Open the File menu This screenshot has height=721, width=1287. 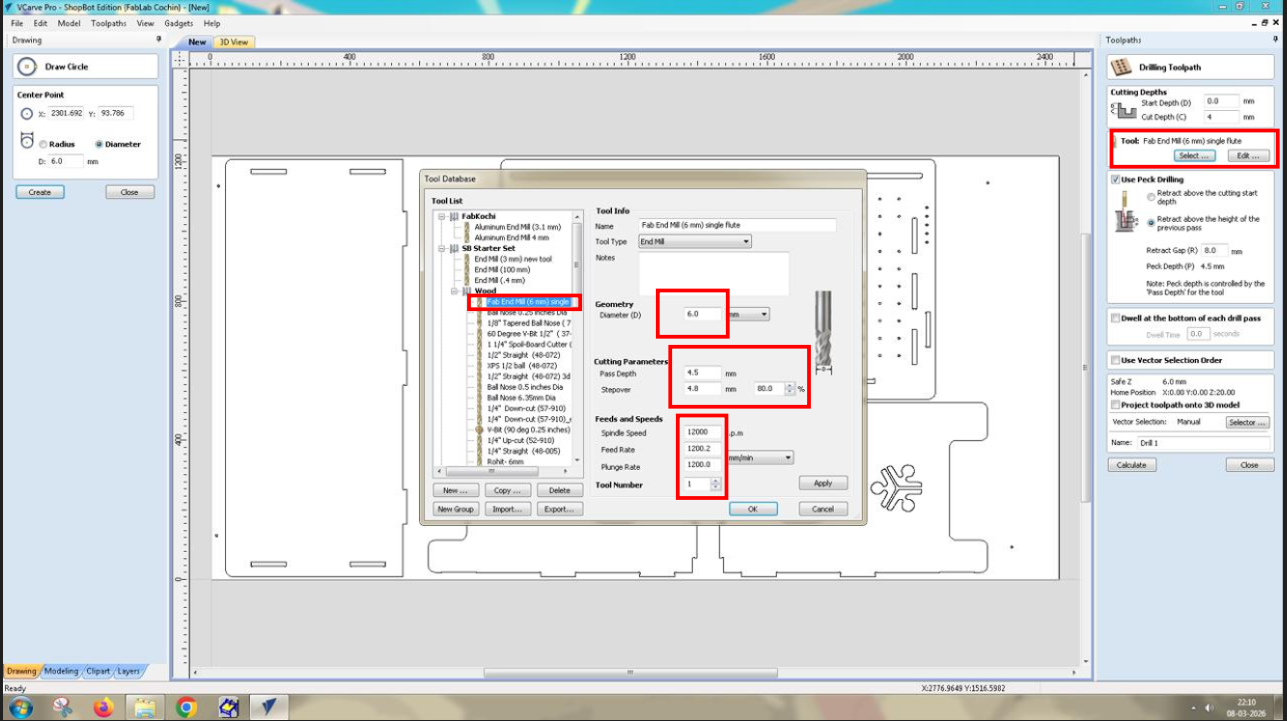tap(18, 23)
